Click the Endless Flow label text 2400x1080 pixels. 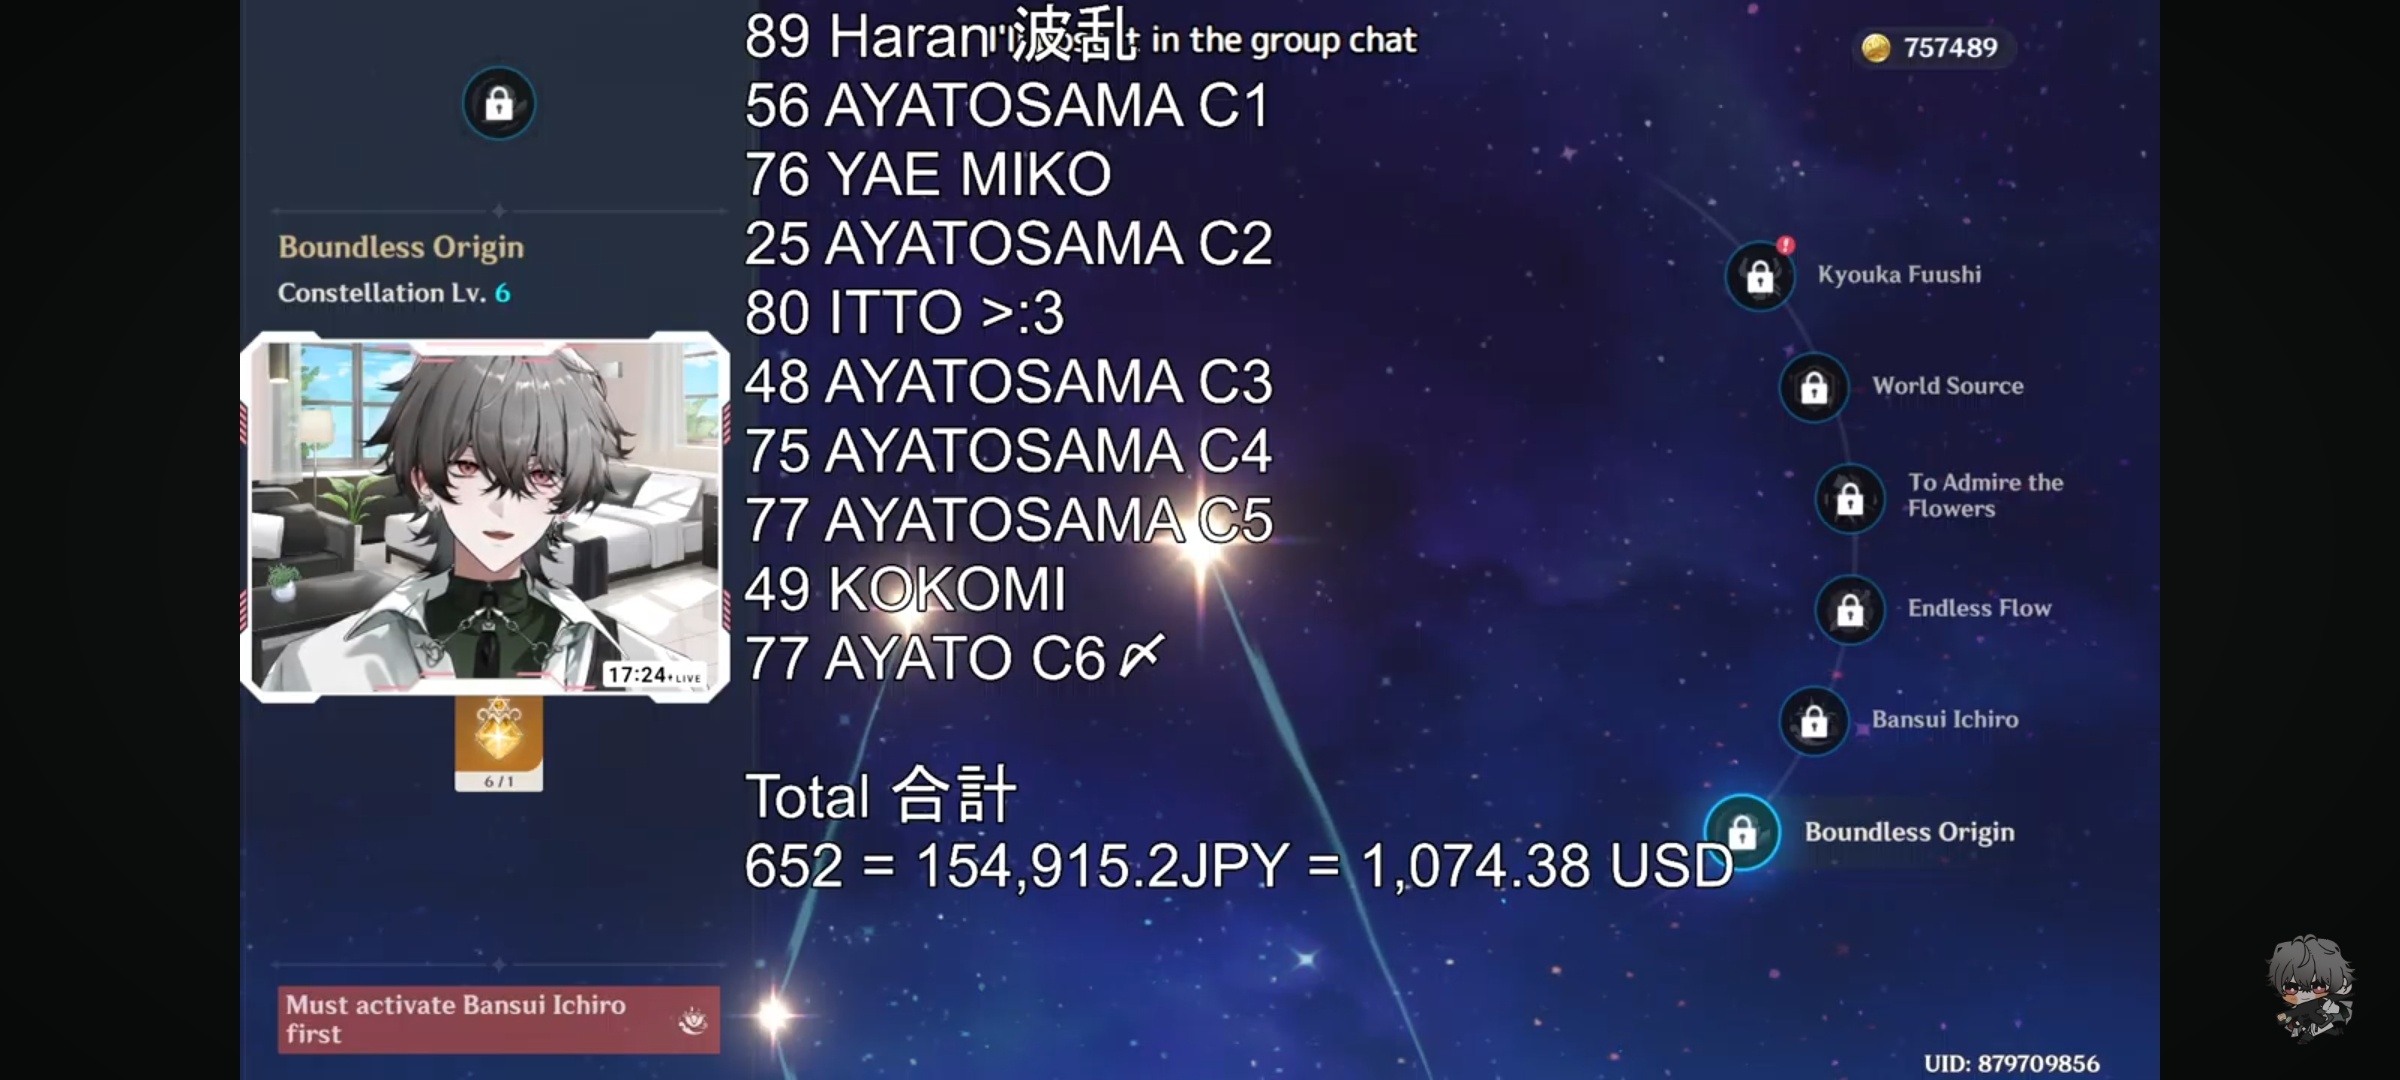point(1979,608)
